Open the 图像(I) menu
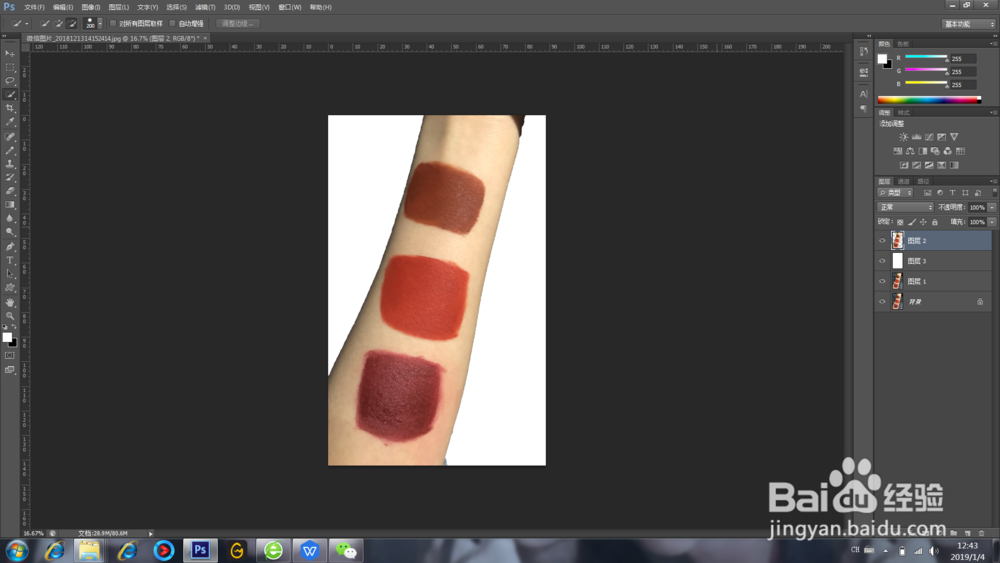This screenshot has width=1000, height=563. [x=91, y=7]
